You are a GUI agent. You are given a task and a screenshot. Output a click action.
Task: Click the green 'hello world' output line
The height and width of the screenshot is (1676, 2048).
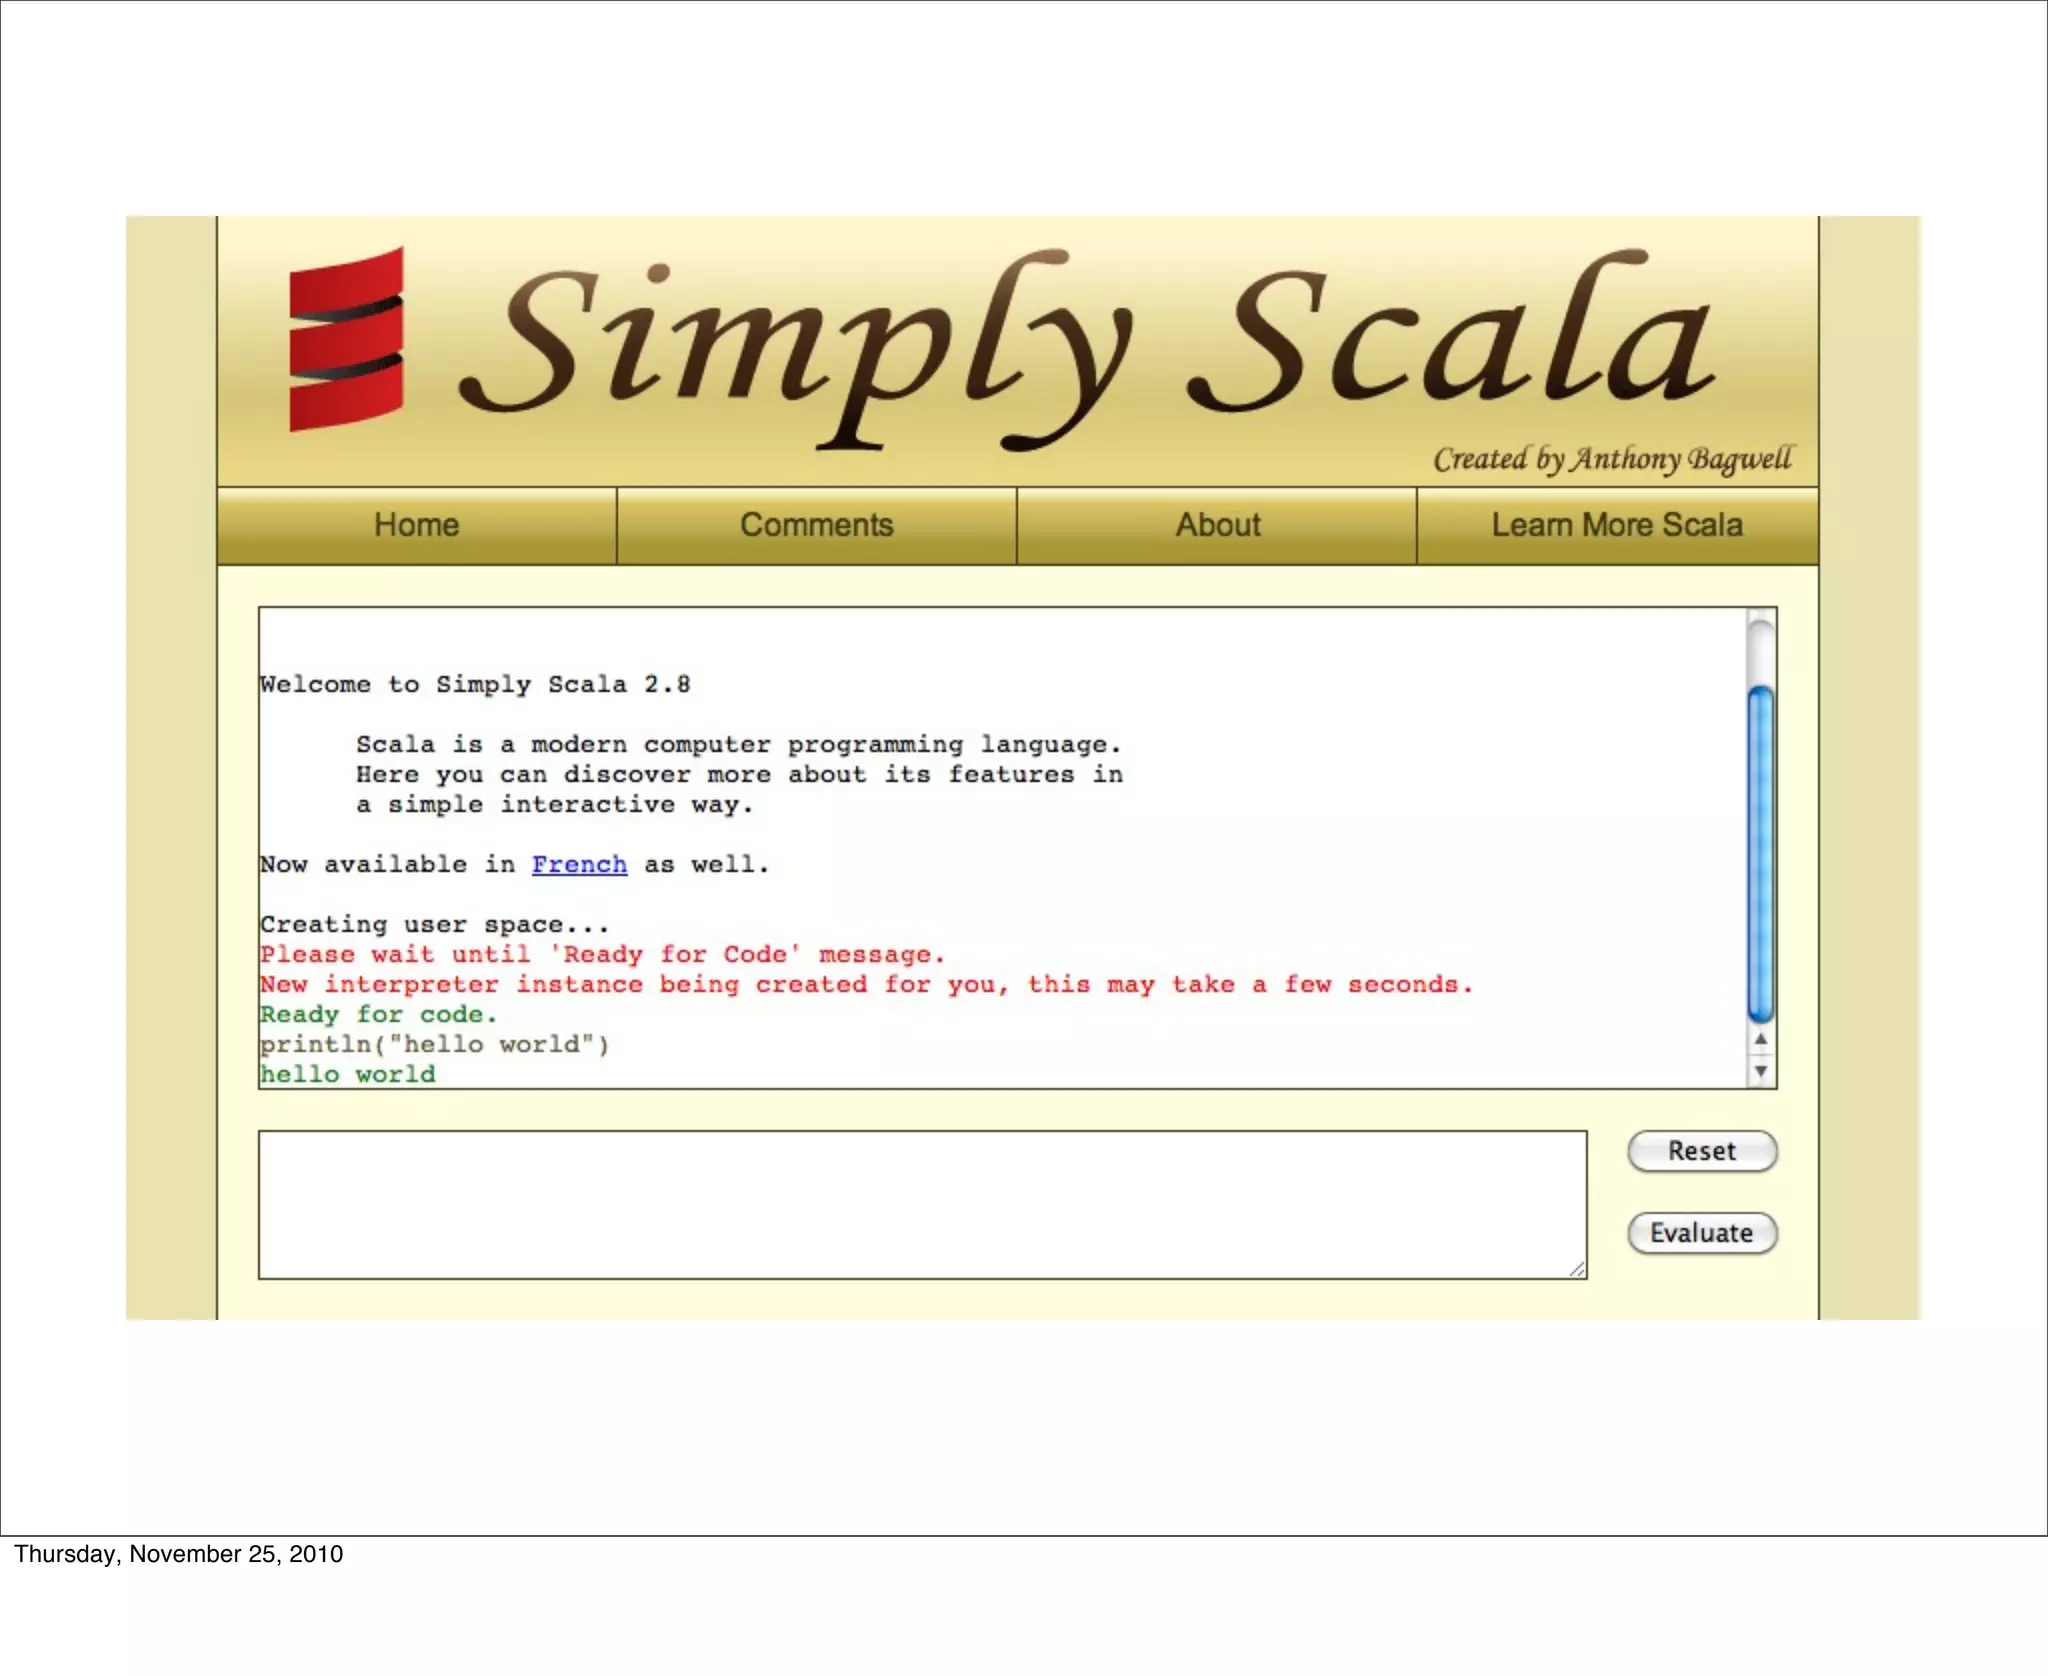pyautogui.click(x=348, y=1075)
